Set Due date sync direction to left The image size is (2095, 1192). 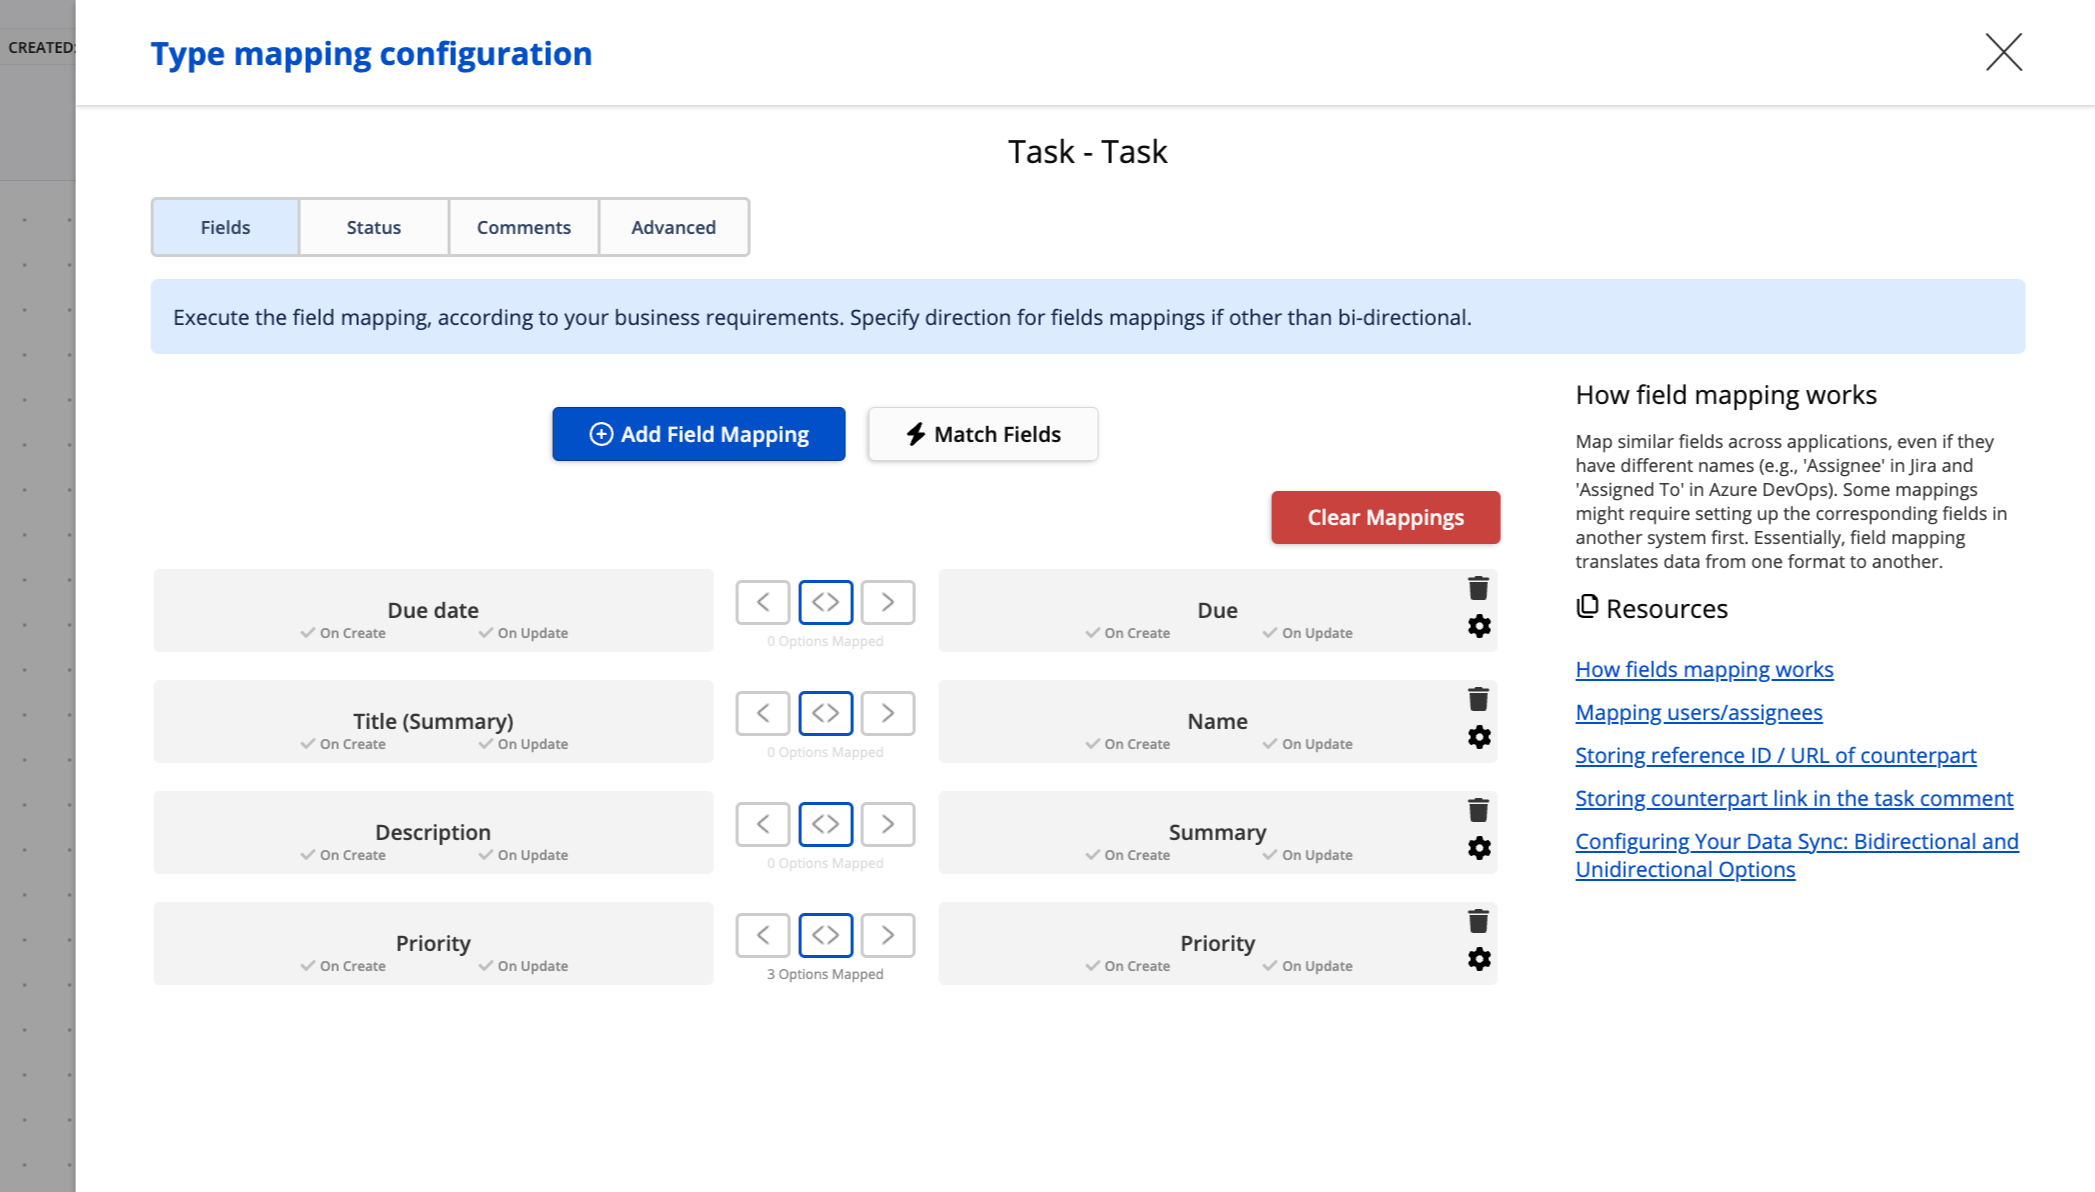763,602
